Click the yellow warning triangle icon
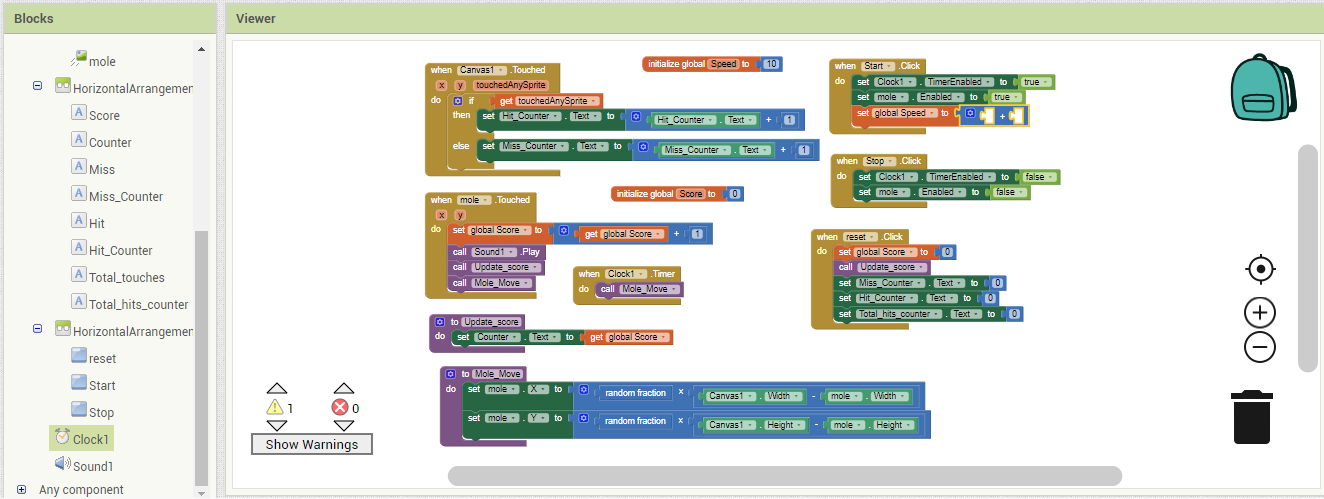 tap(275, 408)
